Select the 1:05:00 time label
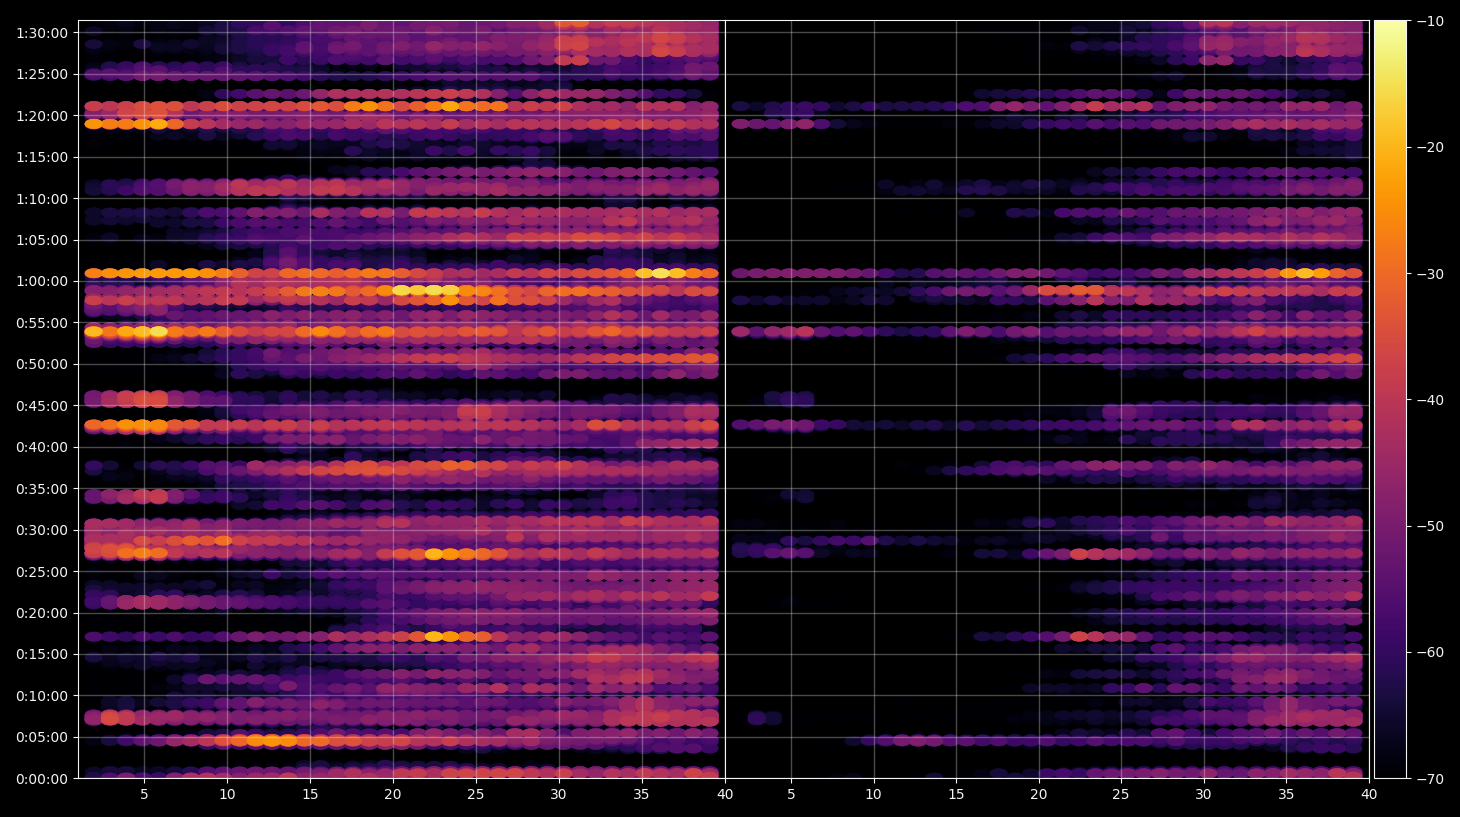 (42, 240)
